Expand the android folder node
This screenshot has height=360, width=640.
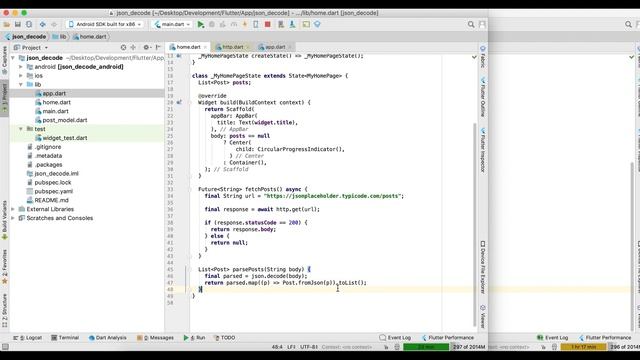tap(21, 67)
